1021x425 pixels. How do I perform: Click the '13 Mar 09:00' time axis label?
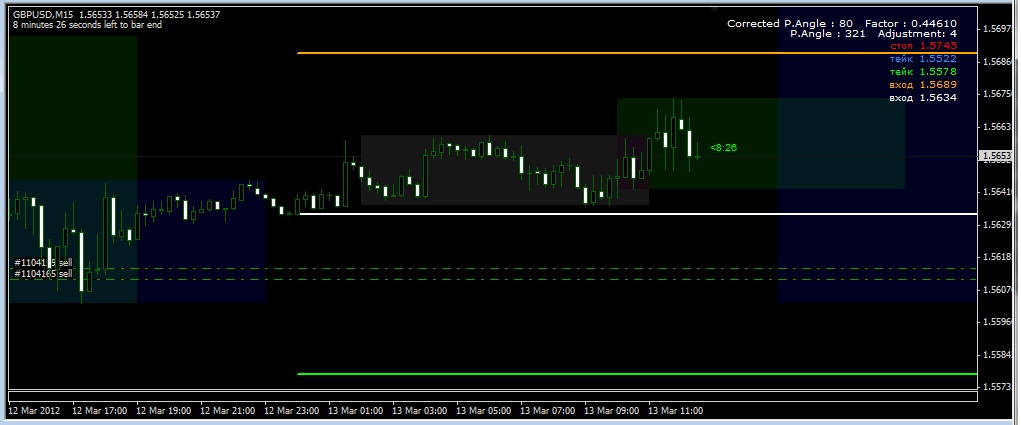pos(612,411)
